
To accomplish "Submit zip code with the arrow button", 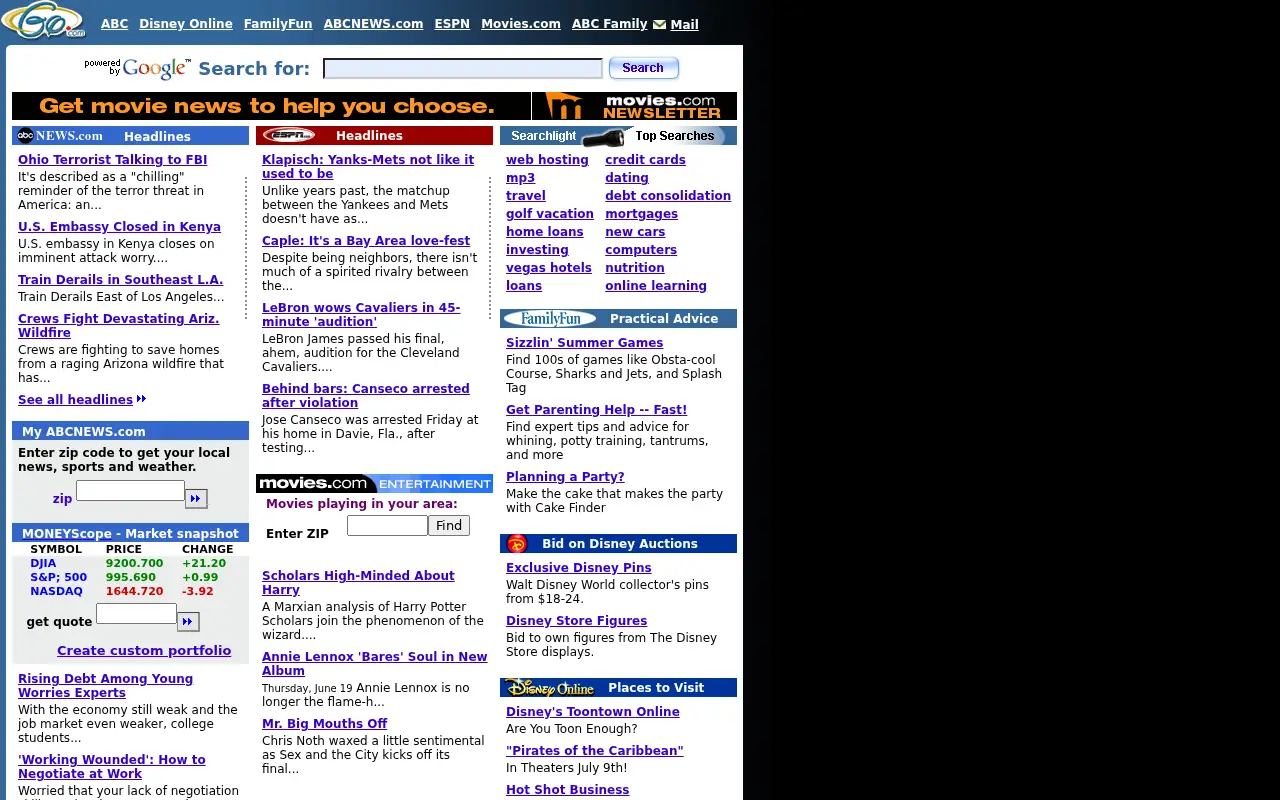I will pyautogui.click(x=196, y=498).
